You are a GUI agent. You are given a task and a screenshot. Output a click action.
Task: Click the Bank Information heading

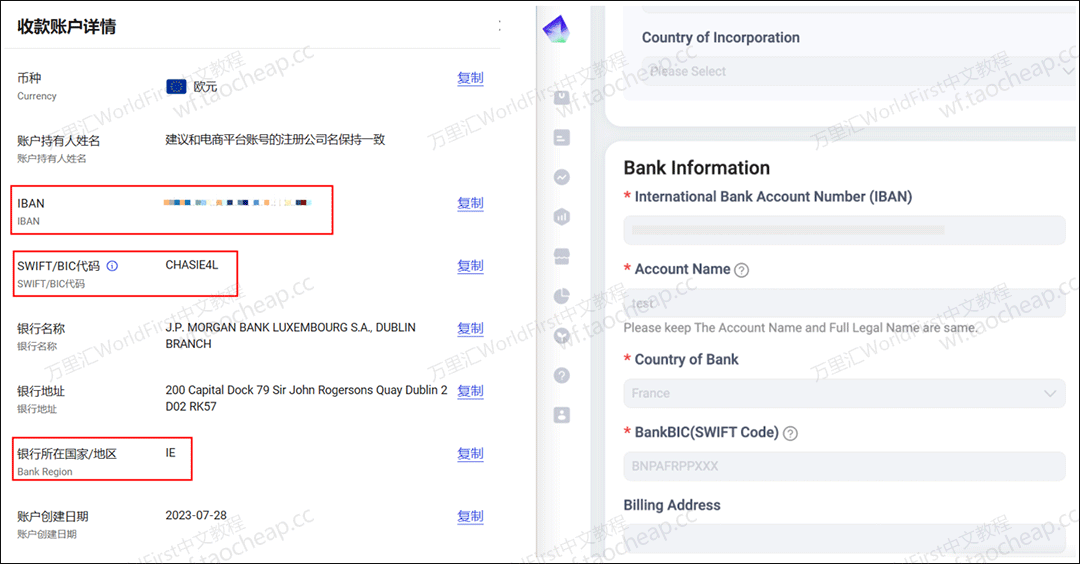[x=696, y=167]
